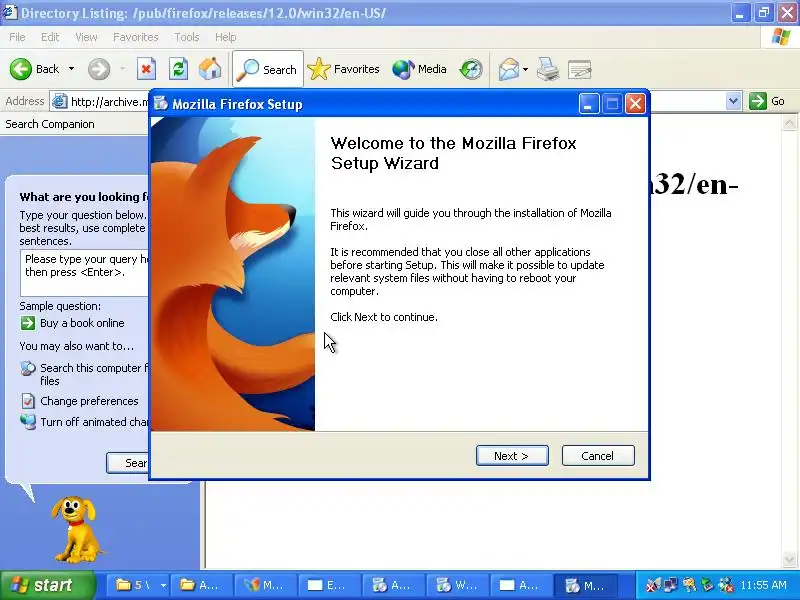Click the Firefox fox artwork in wizard
Screen dimensions: 800x600
pyautogui.click(x=233, y=274)
